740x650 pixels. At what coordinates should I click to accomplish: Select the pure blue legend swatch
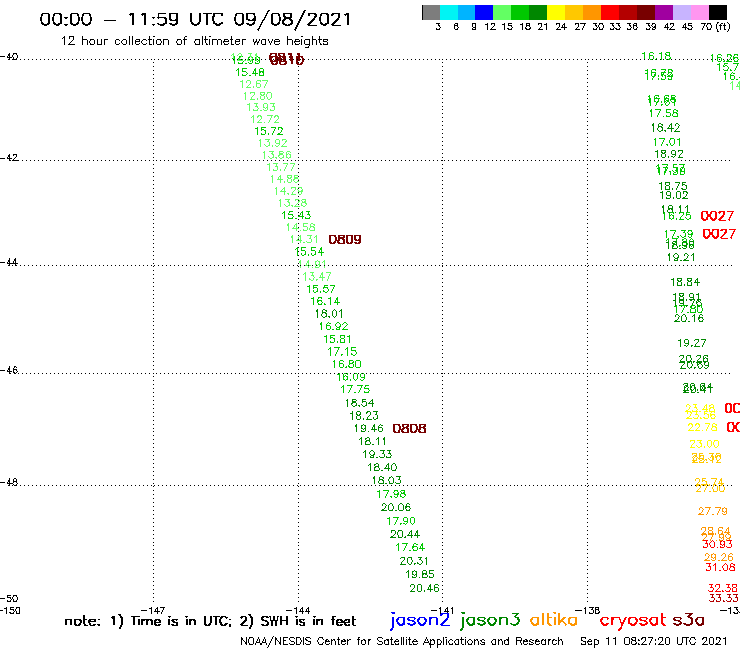[x=484, y=12]
